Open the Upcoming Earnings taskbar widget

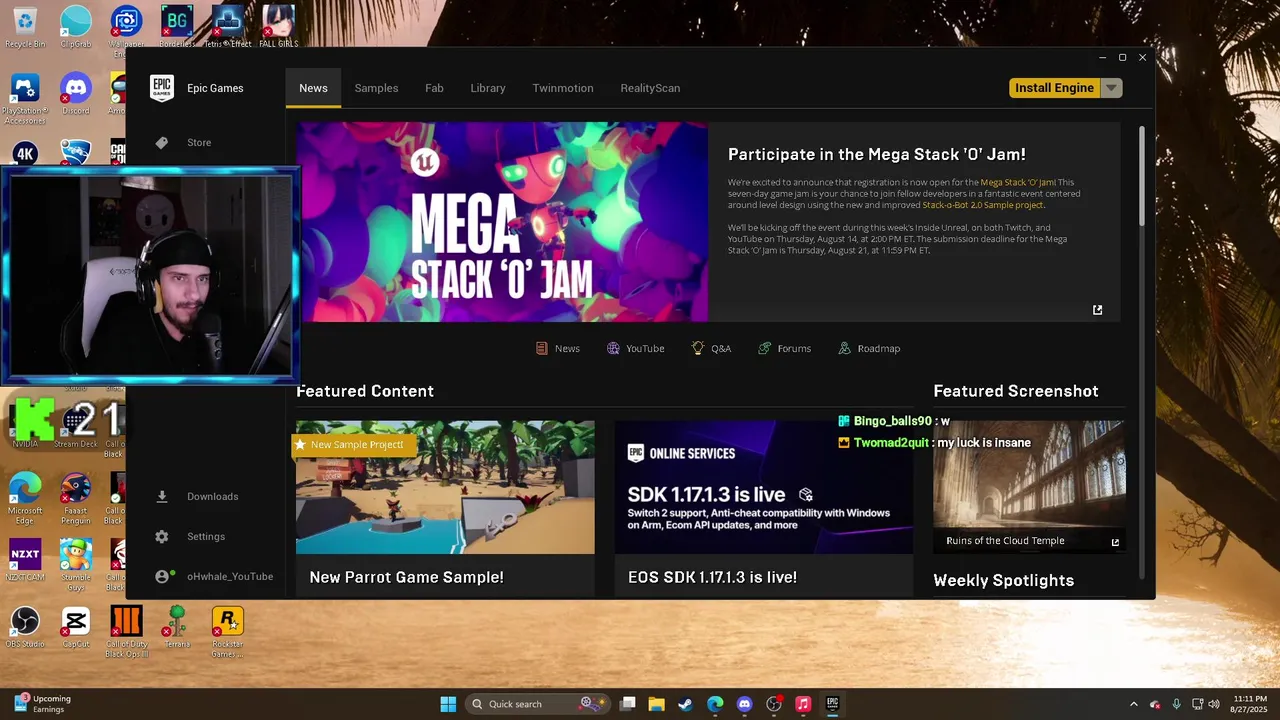[x=42, y=704]
